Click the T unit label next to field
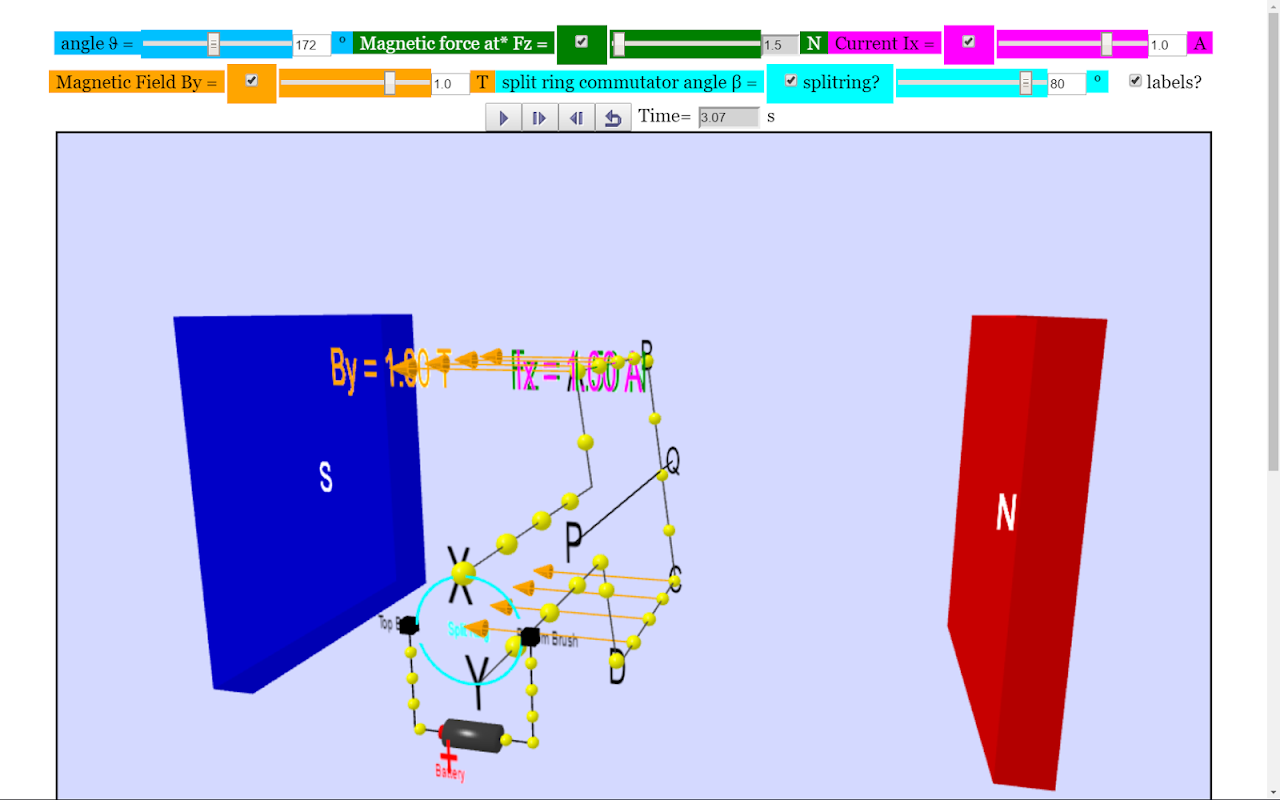Viewport: 1280px width, 800px height. tap(483, 82)
